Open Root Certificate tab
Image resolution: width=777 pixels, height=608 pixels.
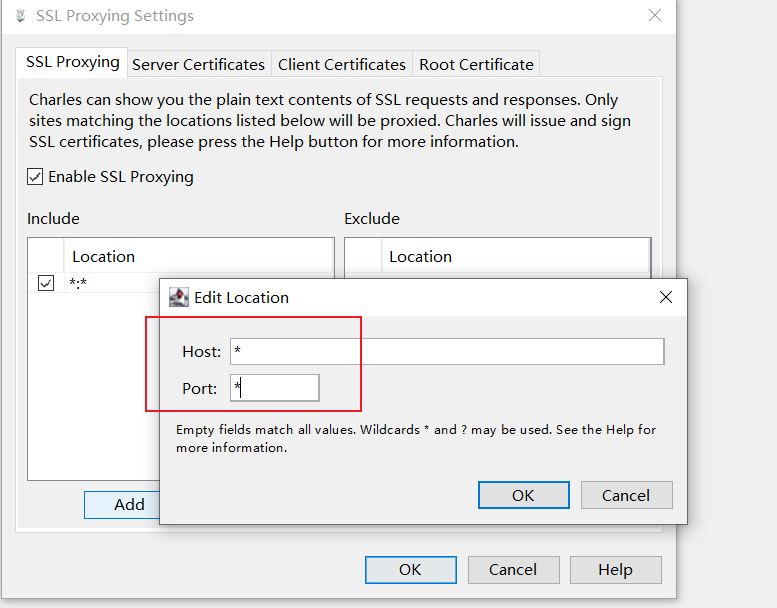[476, 64]
